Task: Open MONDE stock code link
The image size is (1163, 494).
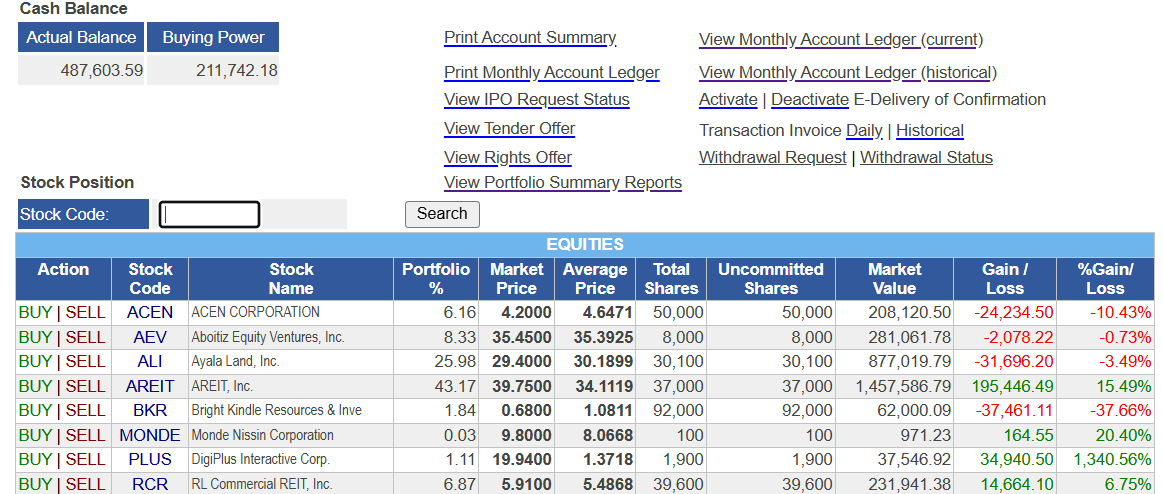Action: point(150,435)
